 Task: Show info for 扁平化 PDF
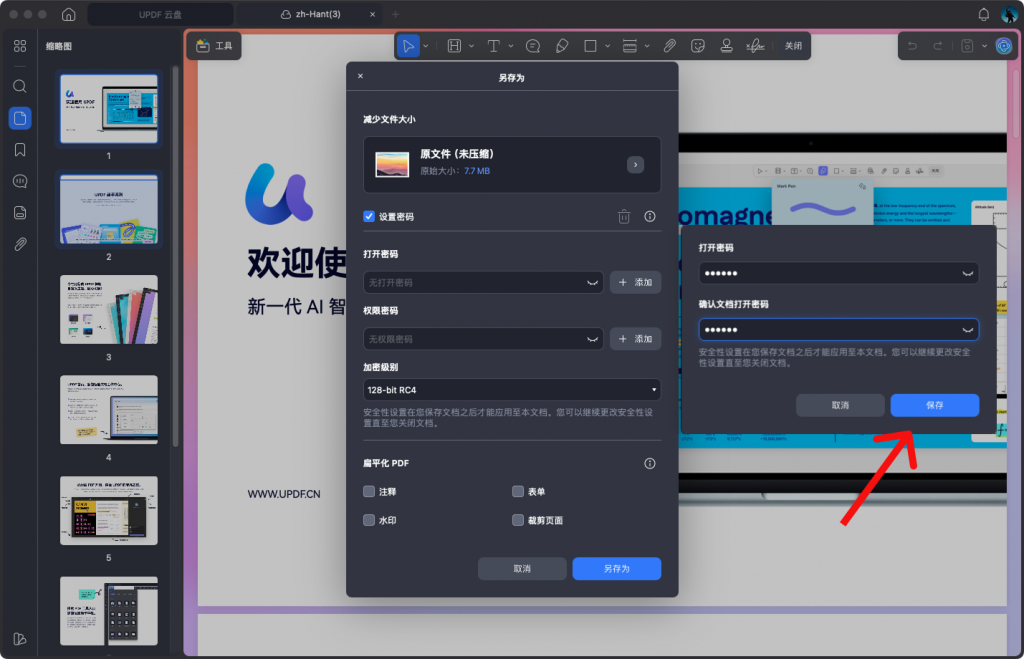coord(650,463)
